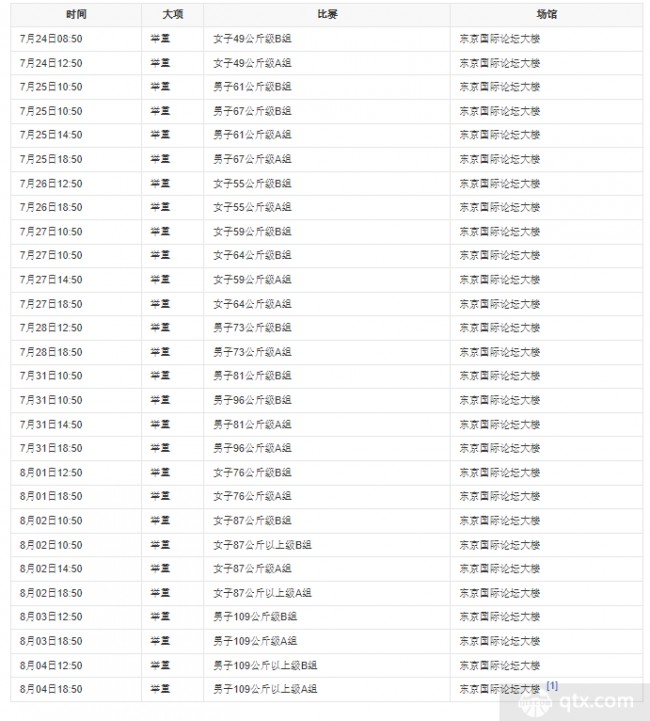The height and width of the screenshot is (721, 650).
Task: Select the 女子87公斤以上级B组 event cell
Action: click(327, 545)
